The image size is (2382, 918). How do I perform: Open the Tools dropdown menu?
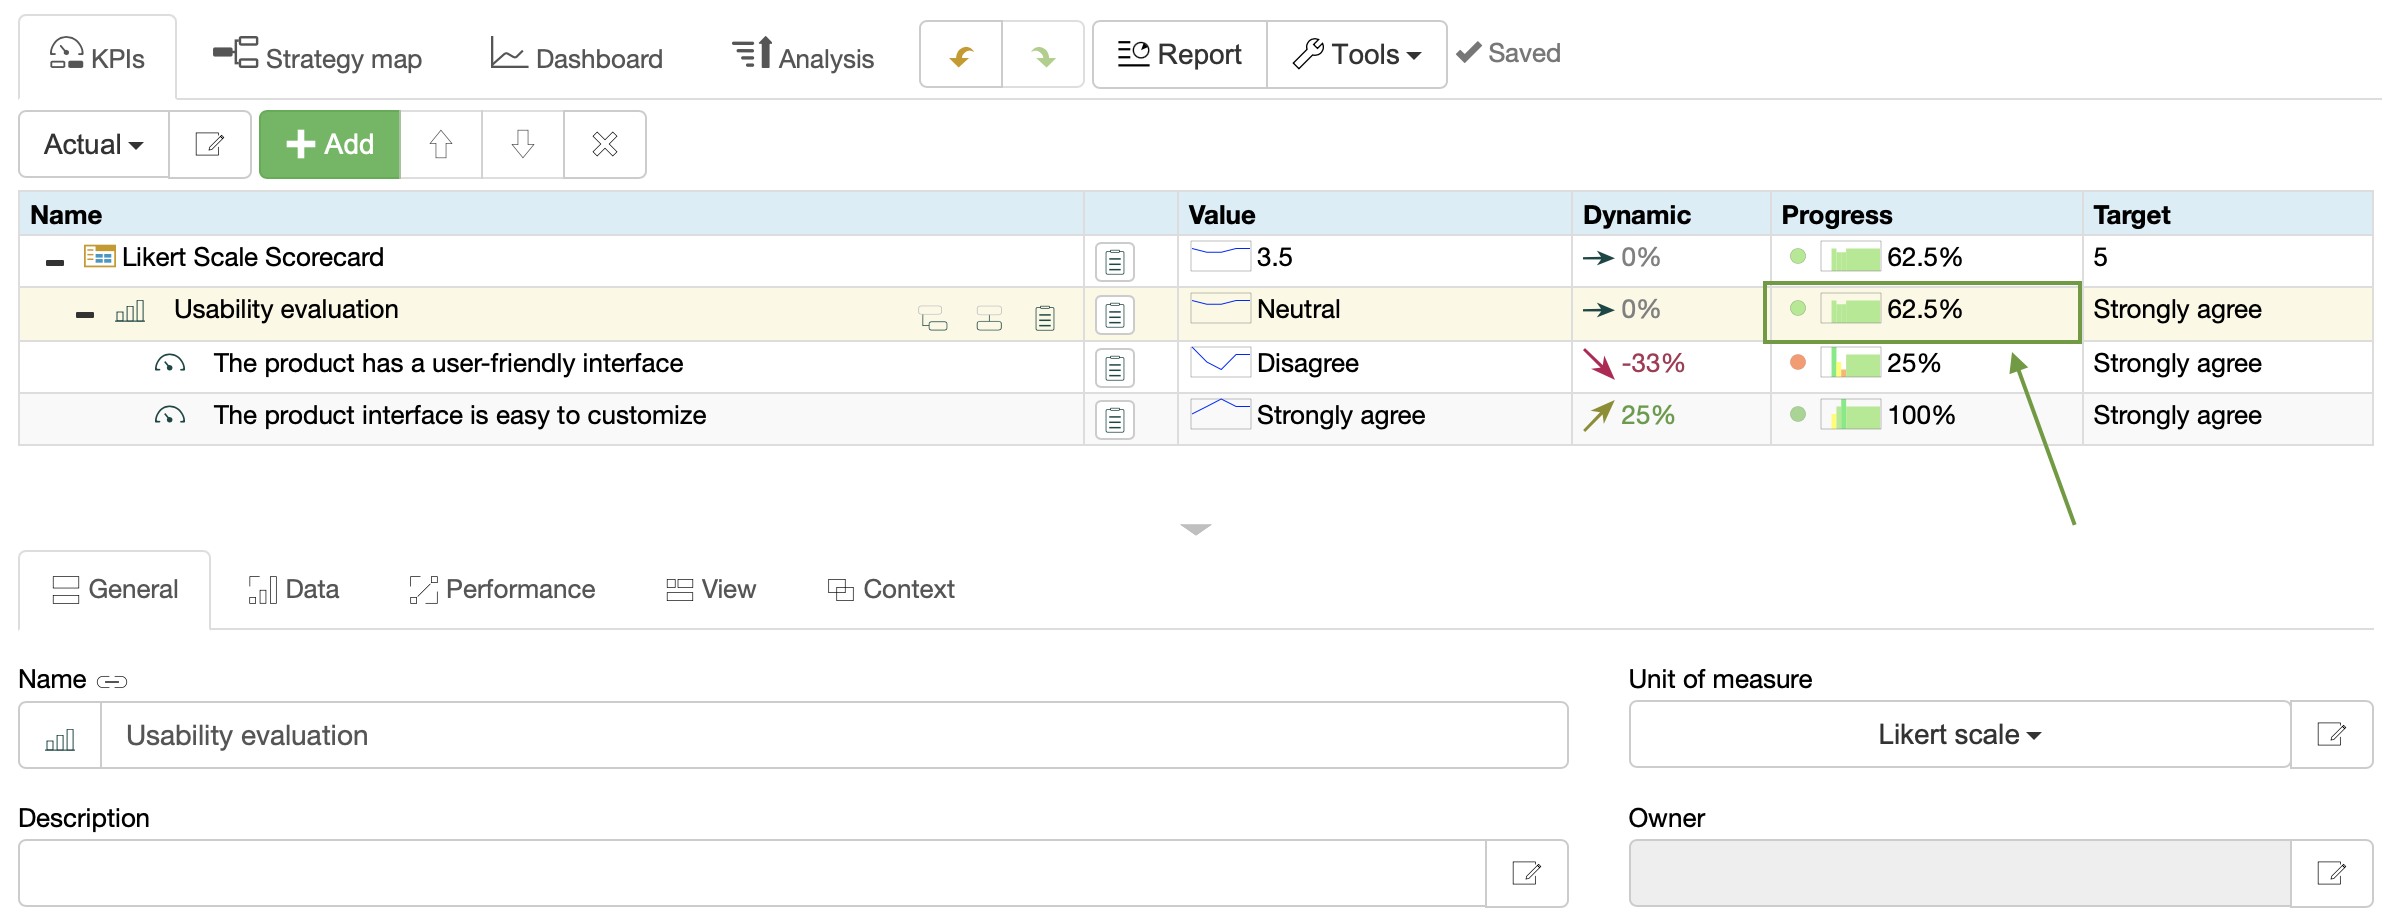coord(1356,55)
